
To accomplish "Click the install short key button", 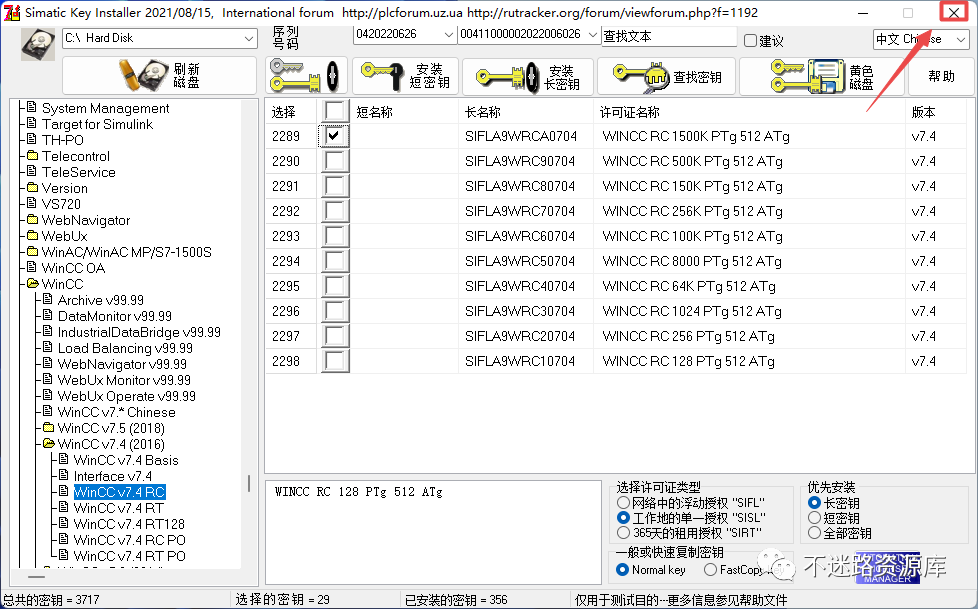I will coord(405,76).
